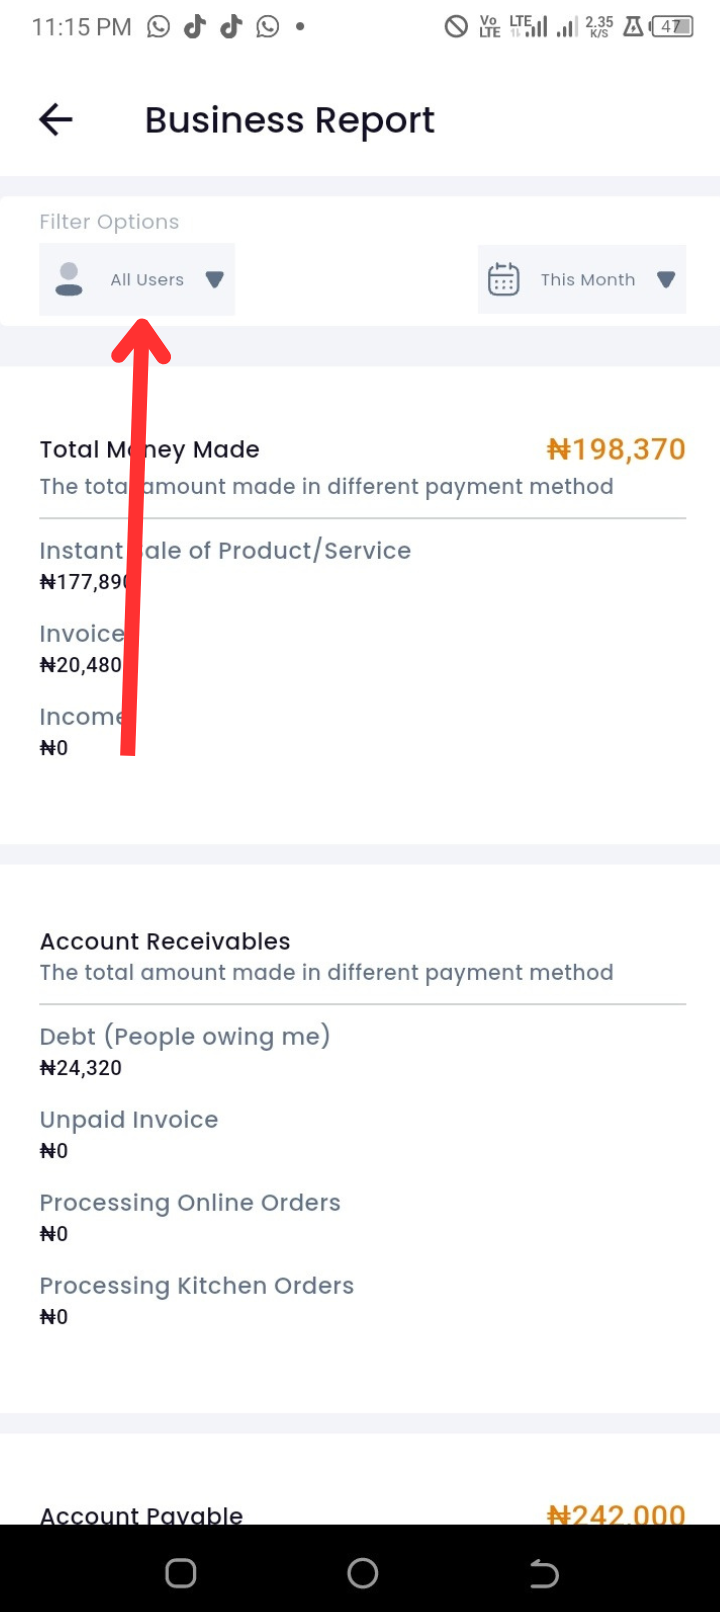Viewport: 720px width, 1612px height.
Task: Expand the This Month dropdown arrow
Action: (666, 280)
